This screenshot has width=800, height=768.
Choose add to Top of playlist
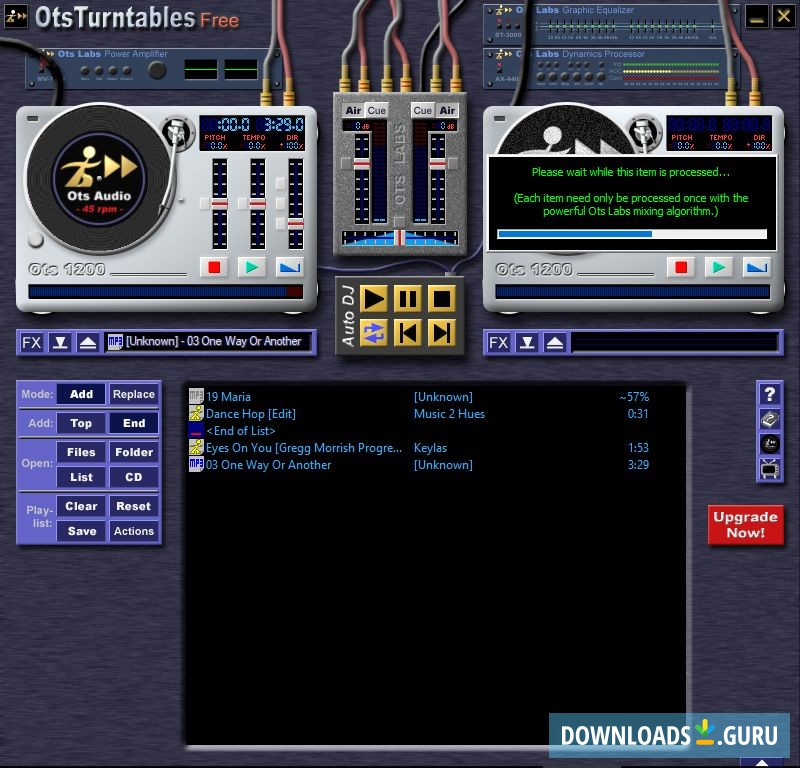pos(81,423)
